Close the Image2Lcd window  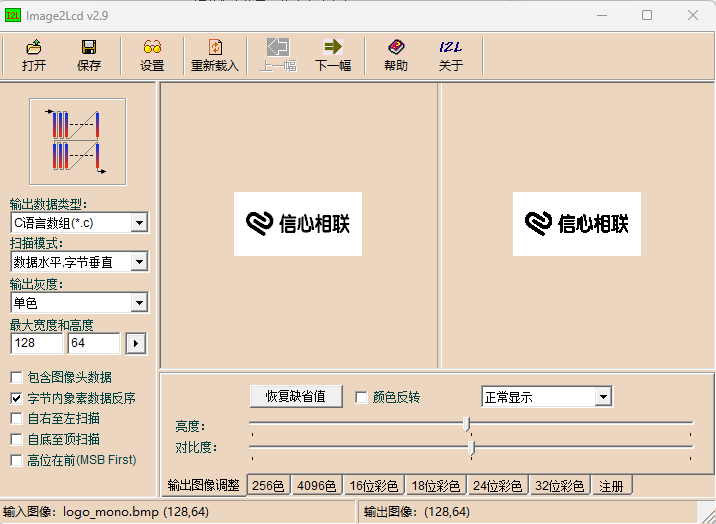coord(693,16)
